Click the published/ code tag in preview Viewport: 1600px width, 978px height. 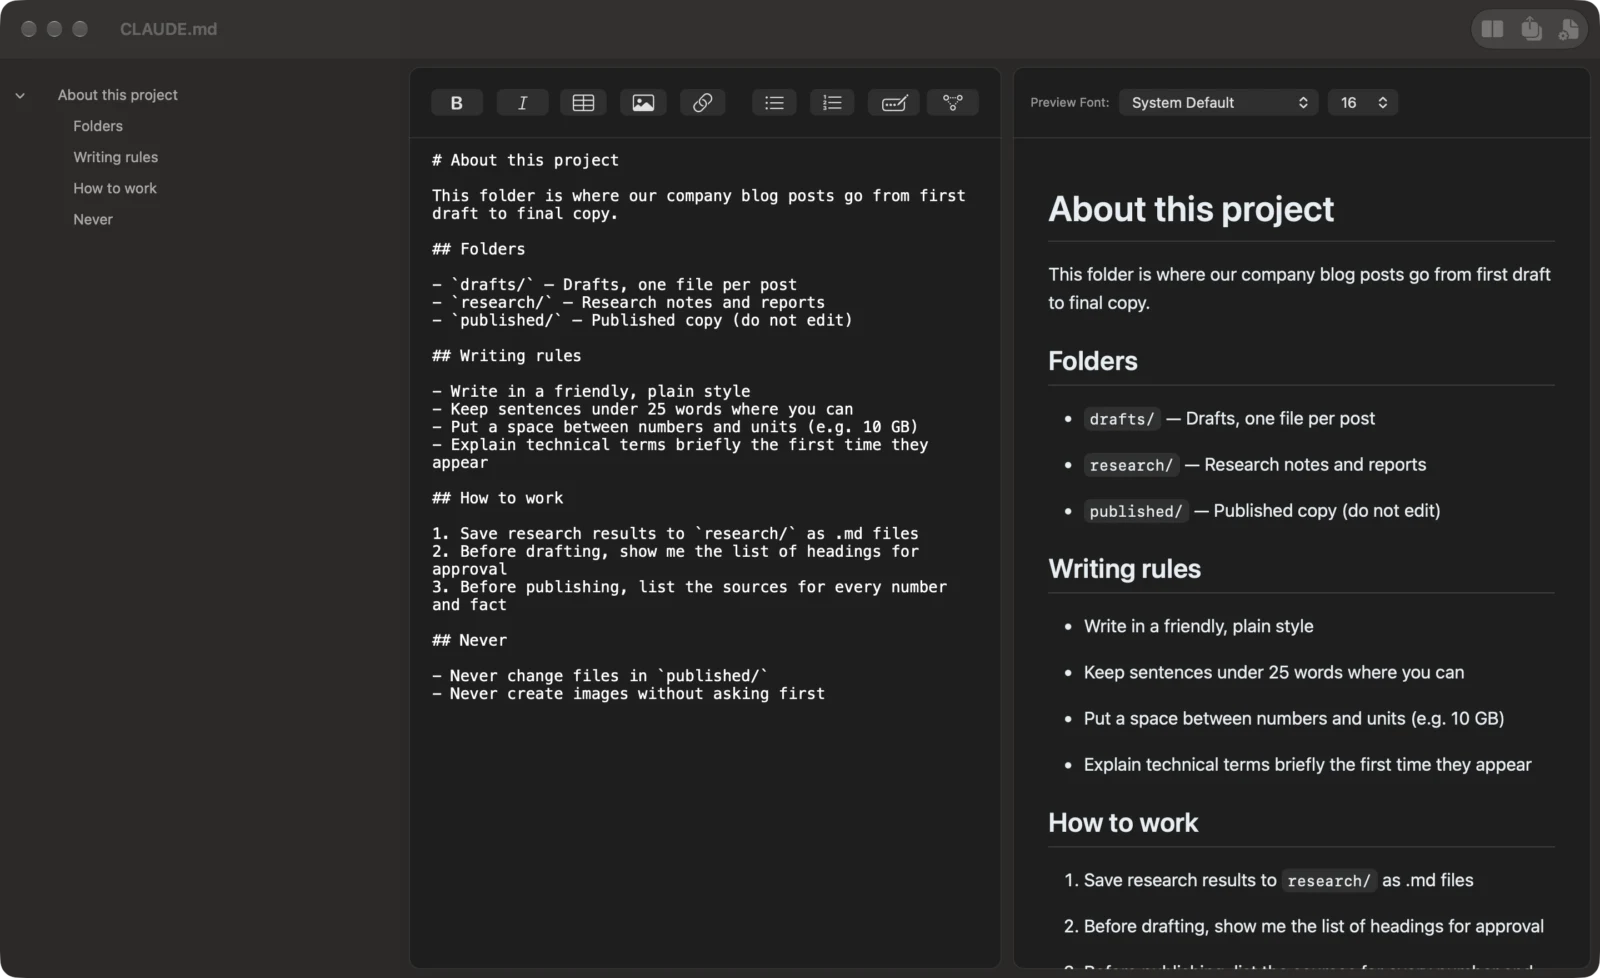[1136, 511]
